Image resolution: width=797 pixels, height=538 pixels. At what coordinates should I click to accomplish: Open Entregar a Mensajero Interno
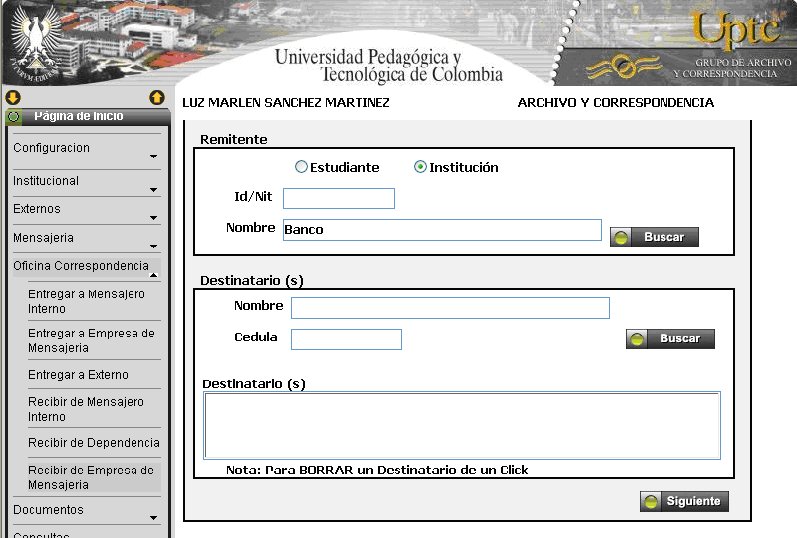(86, 301)
